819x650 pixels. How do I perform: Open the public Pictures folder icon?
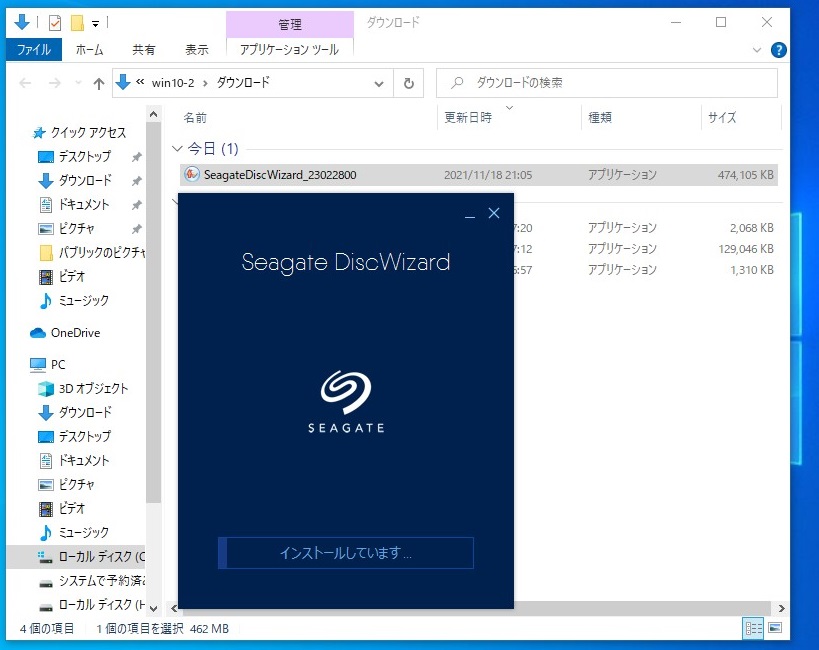click(x=46, y=252)
